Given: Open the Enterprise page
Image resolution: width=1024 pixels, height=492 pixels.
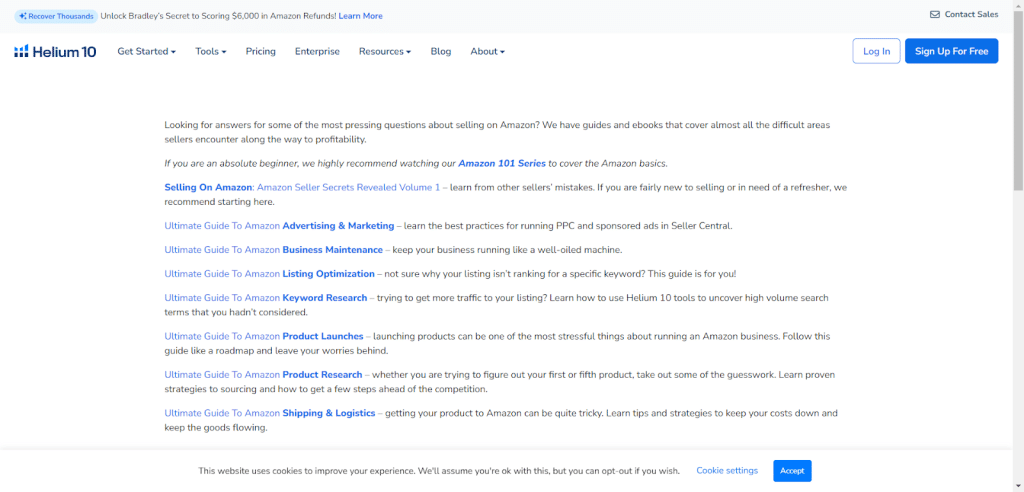Looking at the screenshot, I should (x=317, y=52).
